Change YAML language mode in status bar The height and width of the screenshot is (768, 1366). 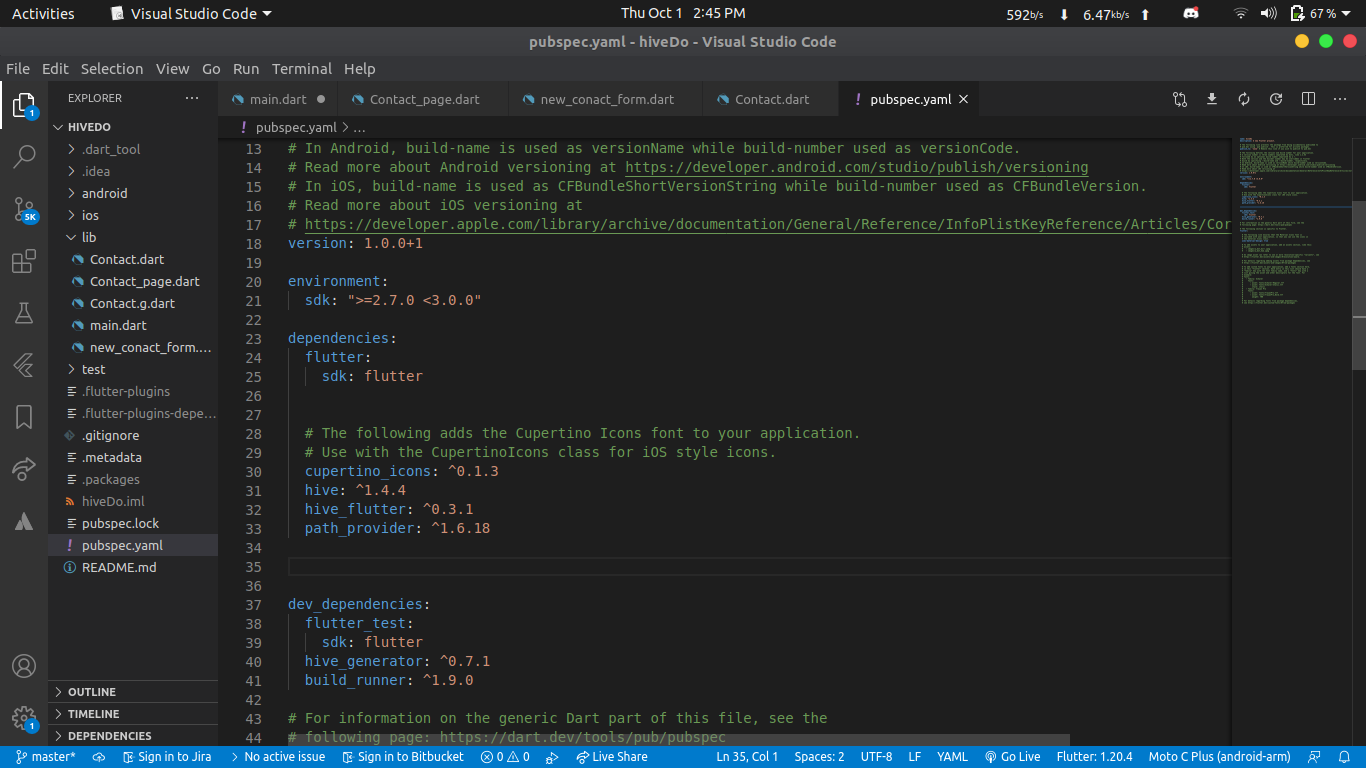952,757
